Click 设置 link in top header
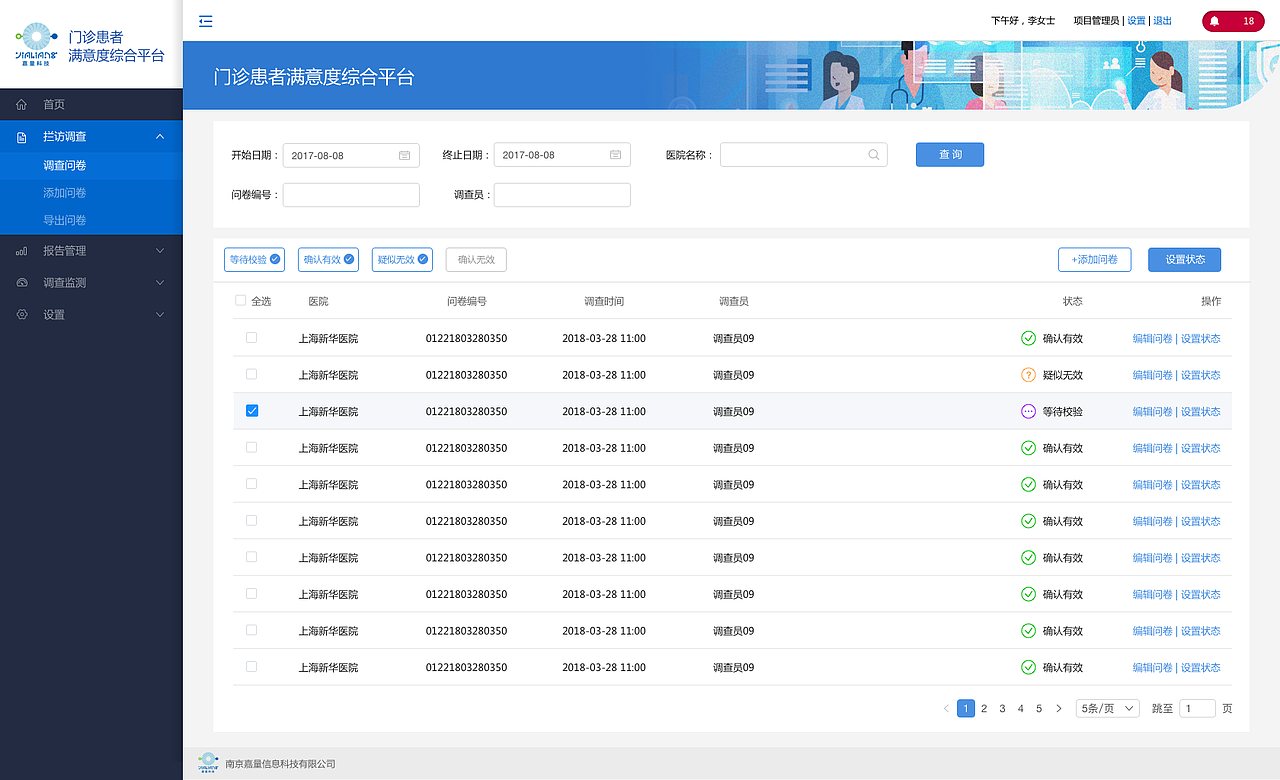The width and height of the screenshot is (1280, 780). [1136, 21]
